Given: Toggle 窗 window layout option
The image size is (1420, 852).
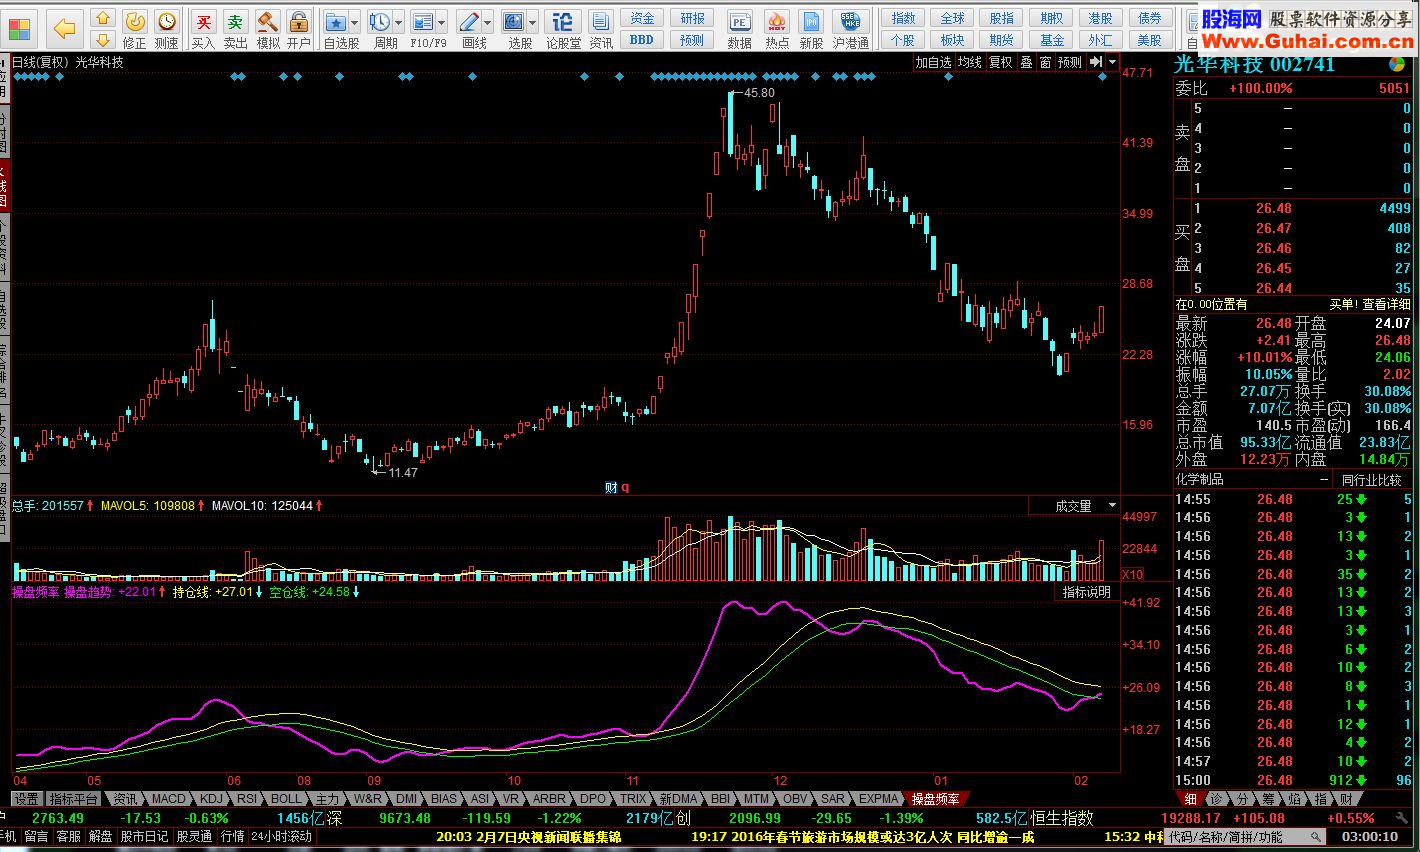Looking at the screenshot, I should 1045,62.
